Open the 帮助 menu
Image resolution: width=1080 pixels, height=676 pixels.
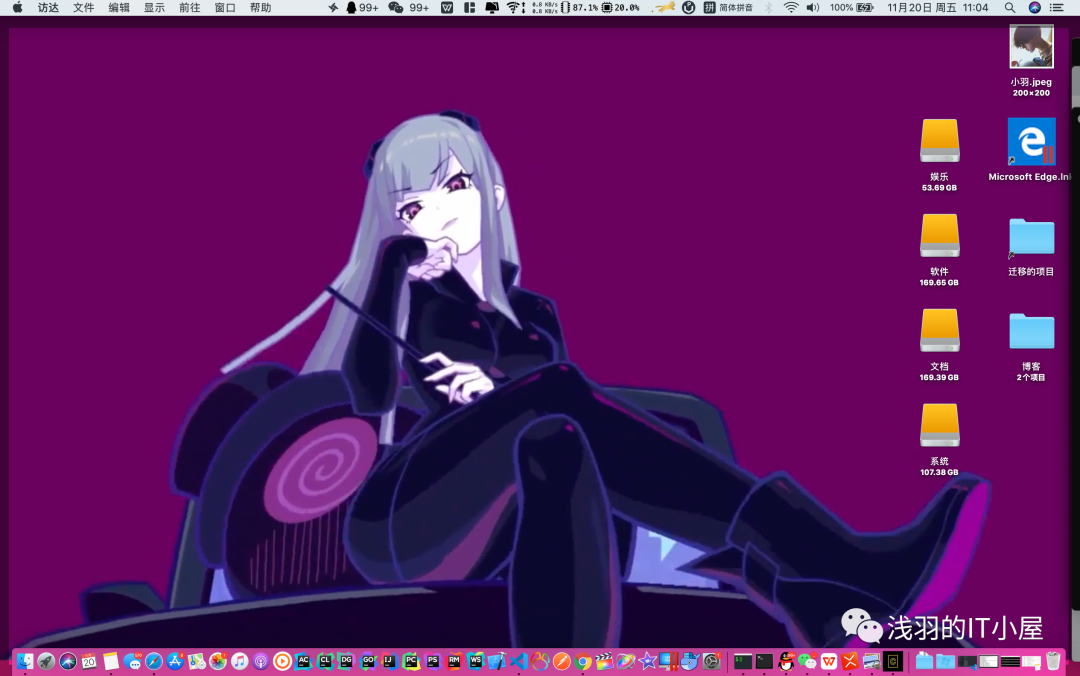pyautogui.click(x=260, y=8)
